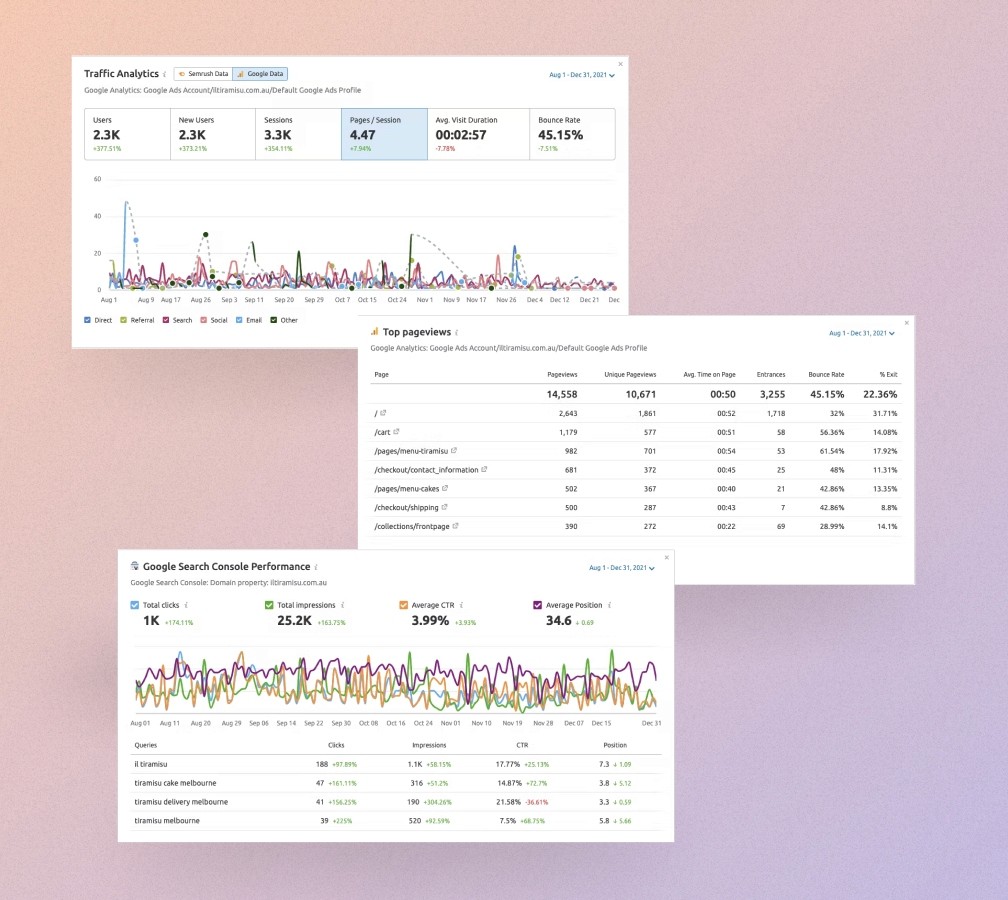The height and width of the screenshot is (900, 1008).
Task: Click the Unique Pageviews column header
Action: (630, 375)
